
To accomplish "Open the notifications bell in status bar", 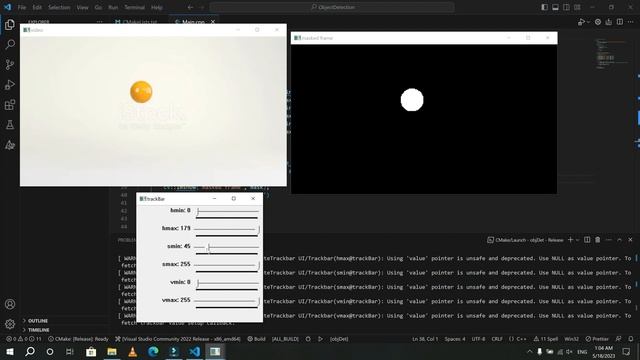I will click(x=631, y=339).
